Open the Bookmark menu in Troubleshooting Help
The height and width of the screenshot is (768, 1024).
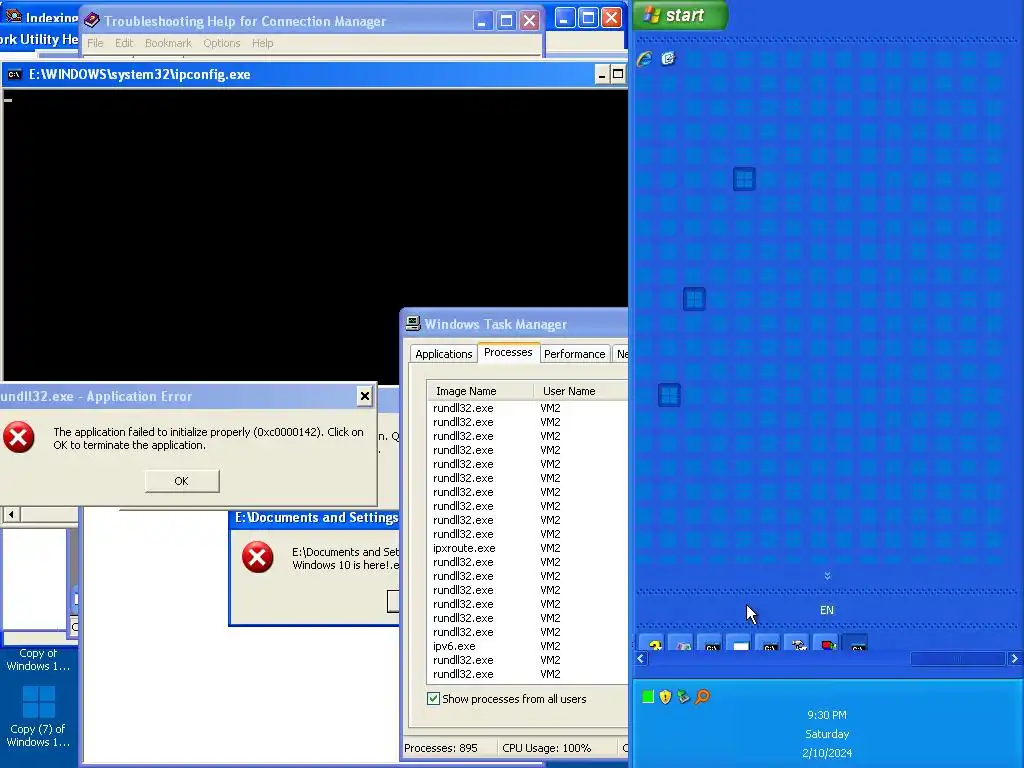[168, 43]
